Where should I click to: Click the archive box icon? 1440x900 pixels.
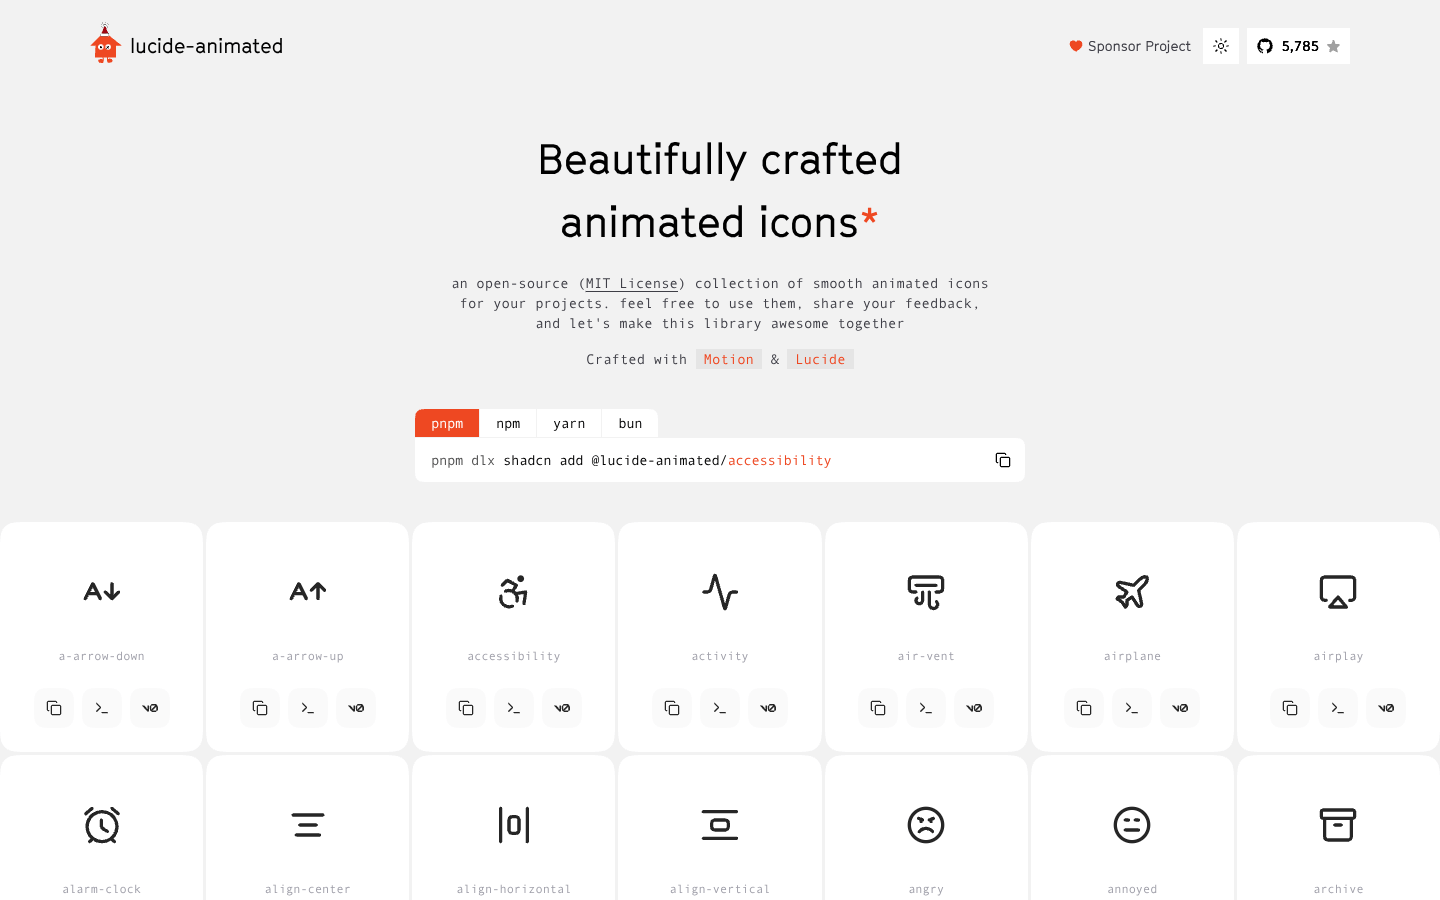[1338, 825]
